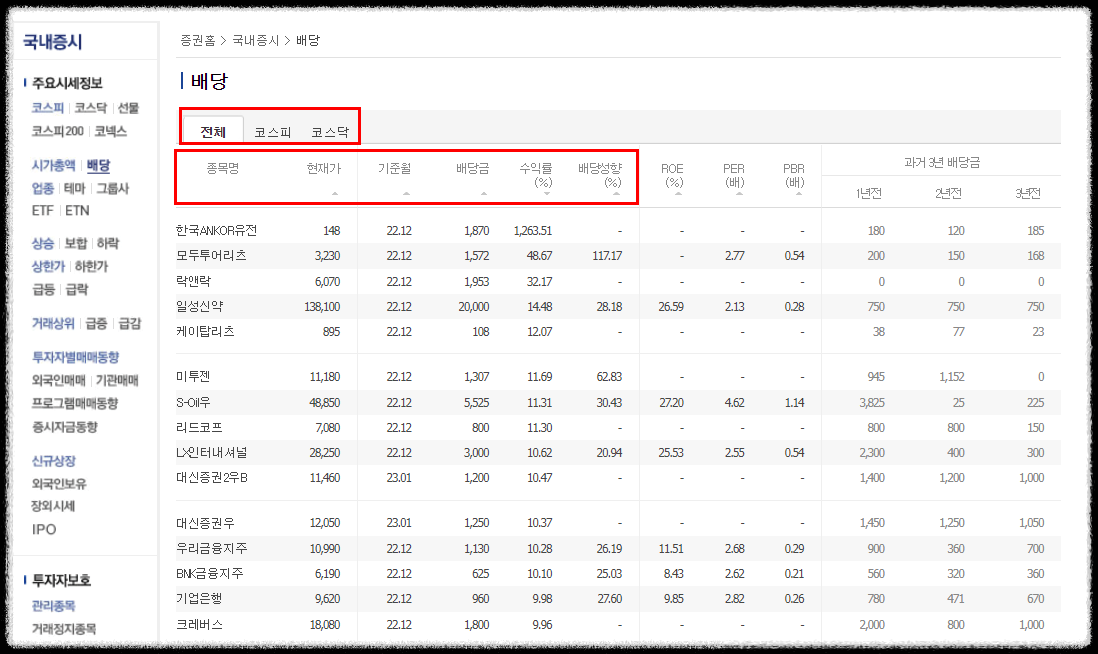Open 락앤락 stock name
Viewport: 1098px width, 654px height.
click(193, 281)
